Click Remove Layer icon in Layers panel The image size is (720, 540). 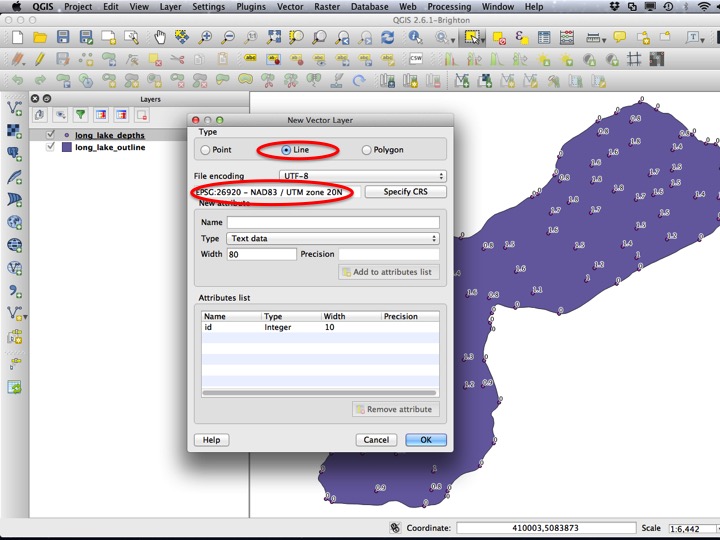pos(142,114)
